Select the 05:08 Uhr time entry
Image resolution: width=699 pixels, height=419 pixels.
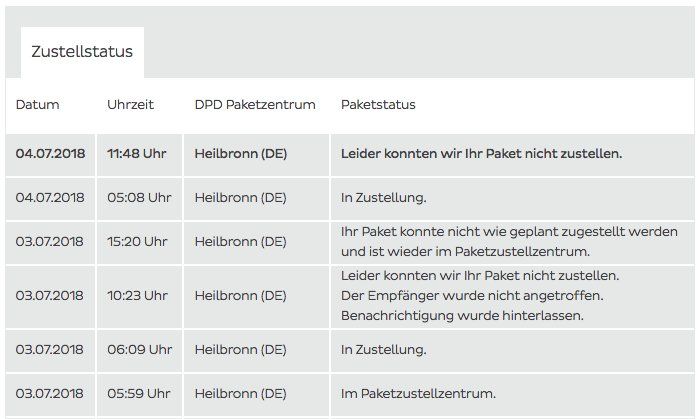coord(139,197)
